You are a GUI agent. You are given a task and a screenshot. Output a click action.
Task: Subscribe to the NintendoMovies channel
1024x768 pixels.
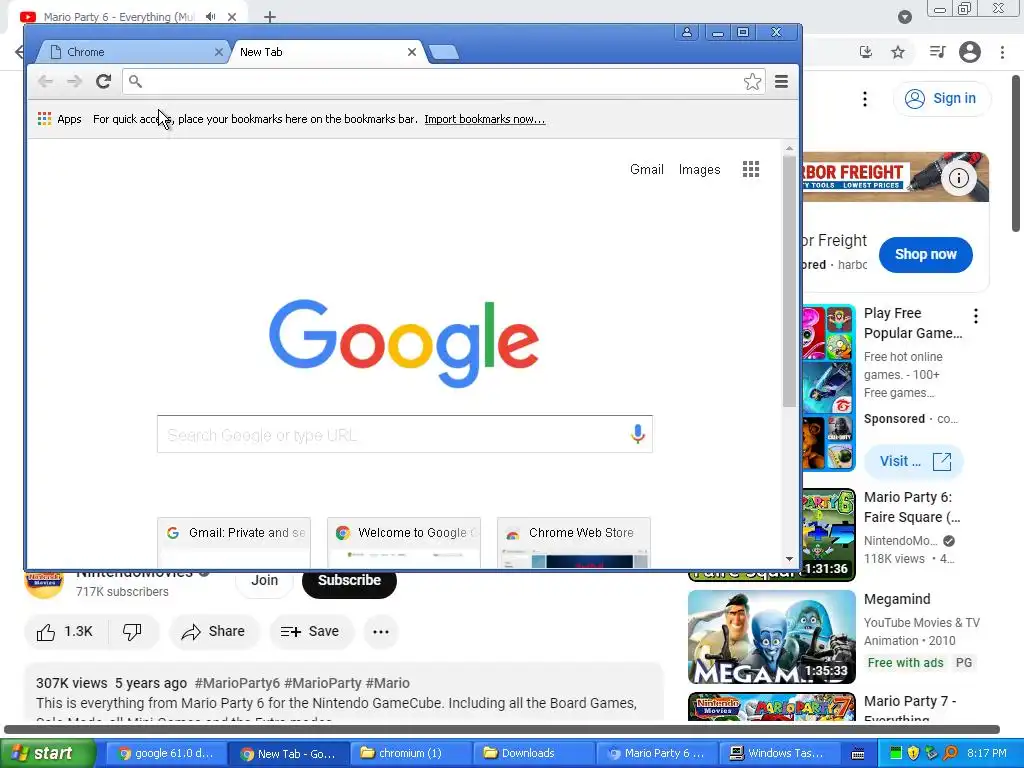(x=349, y=581)
